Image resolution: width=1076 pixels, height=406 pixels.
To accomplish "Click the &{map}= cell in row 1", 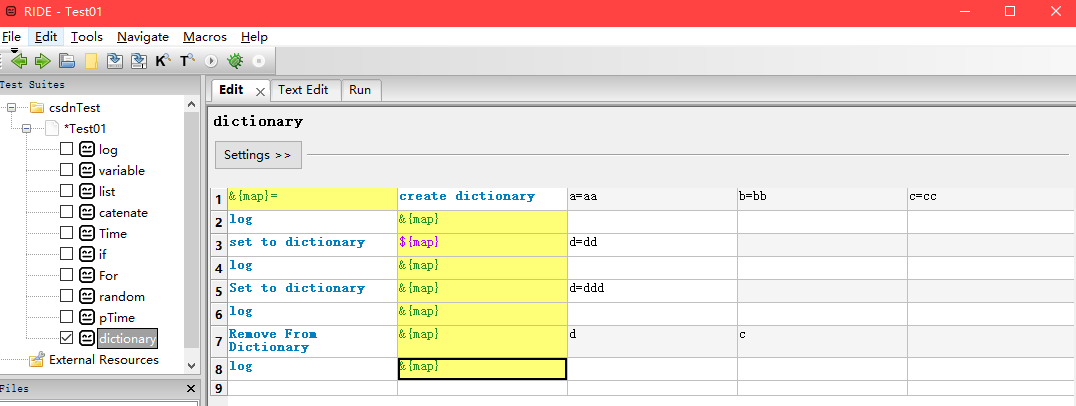I will tap(312, 199).
